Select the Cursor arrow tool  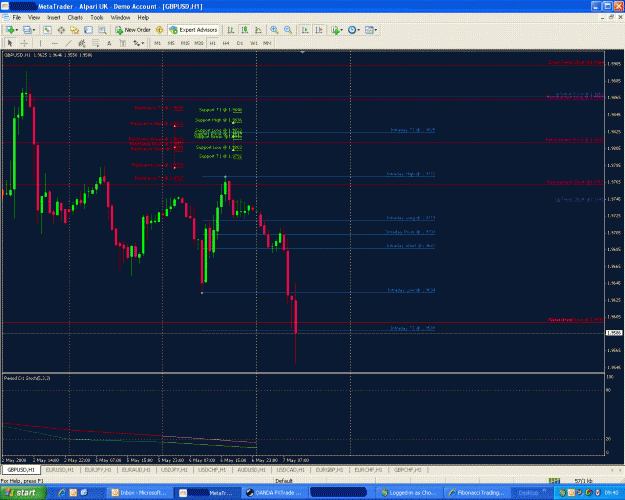click(10, 43)
